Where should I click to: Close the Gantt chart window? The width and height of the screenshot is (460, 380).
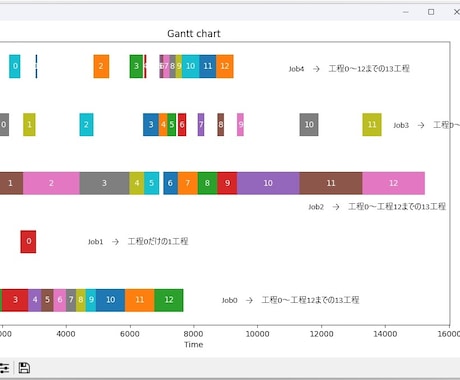[x=457, y=12]
